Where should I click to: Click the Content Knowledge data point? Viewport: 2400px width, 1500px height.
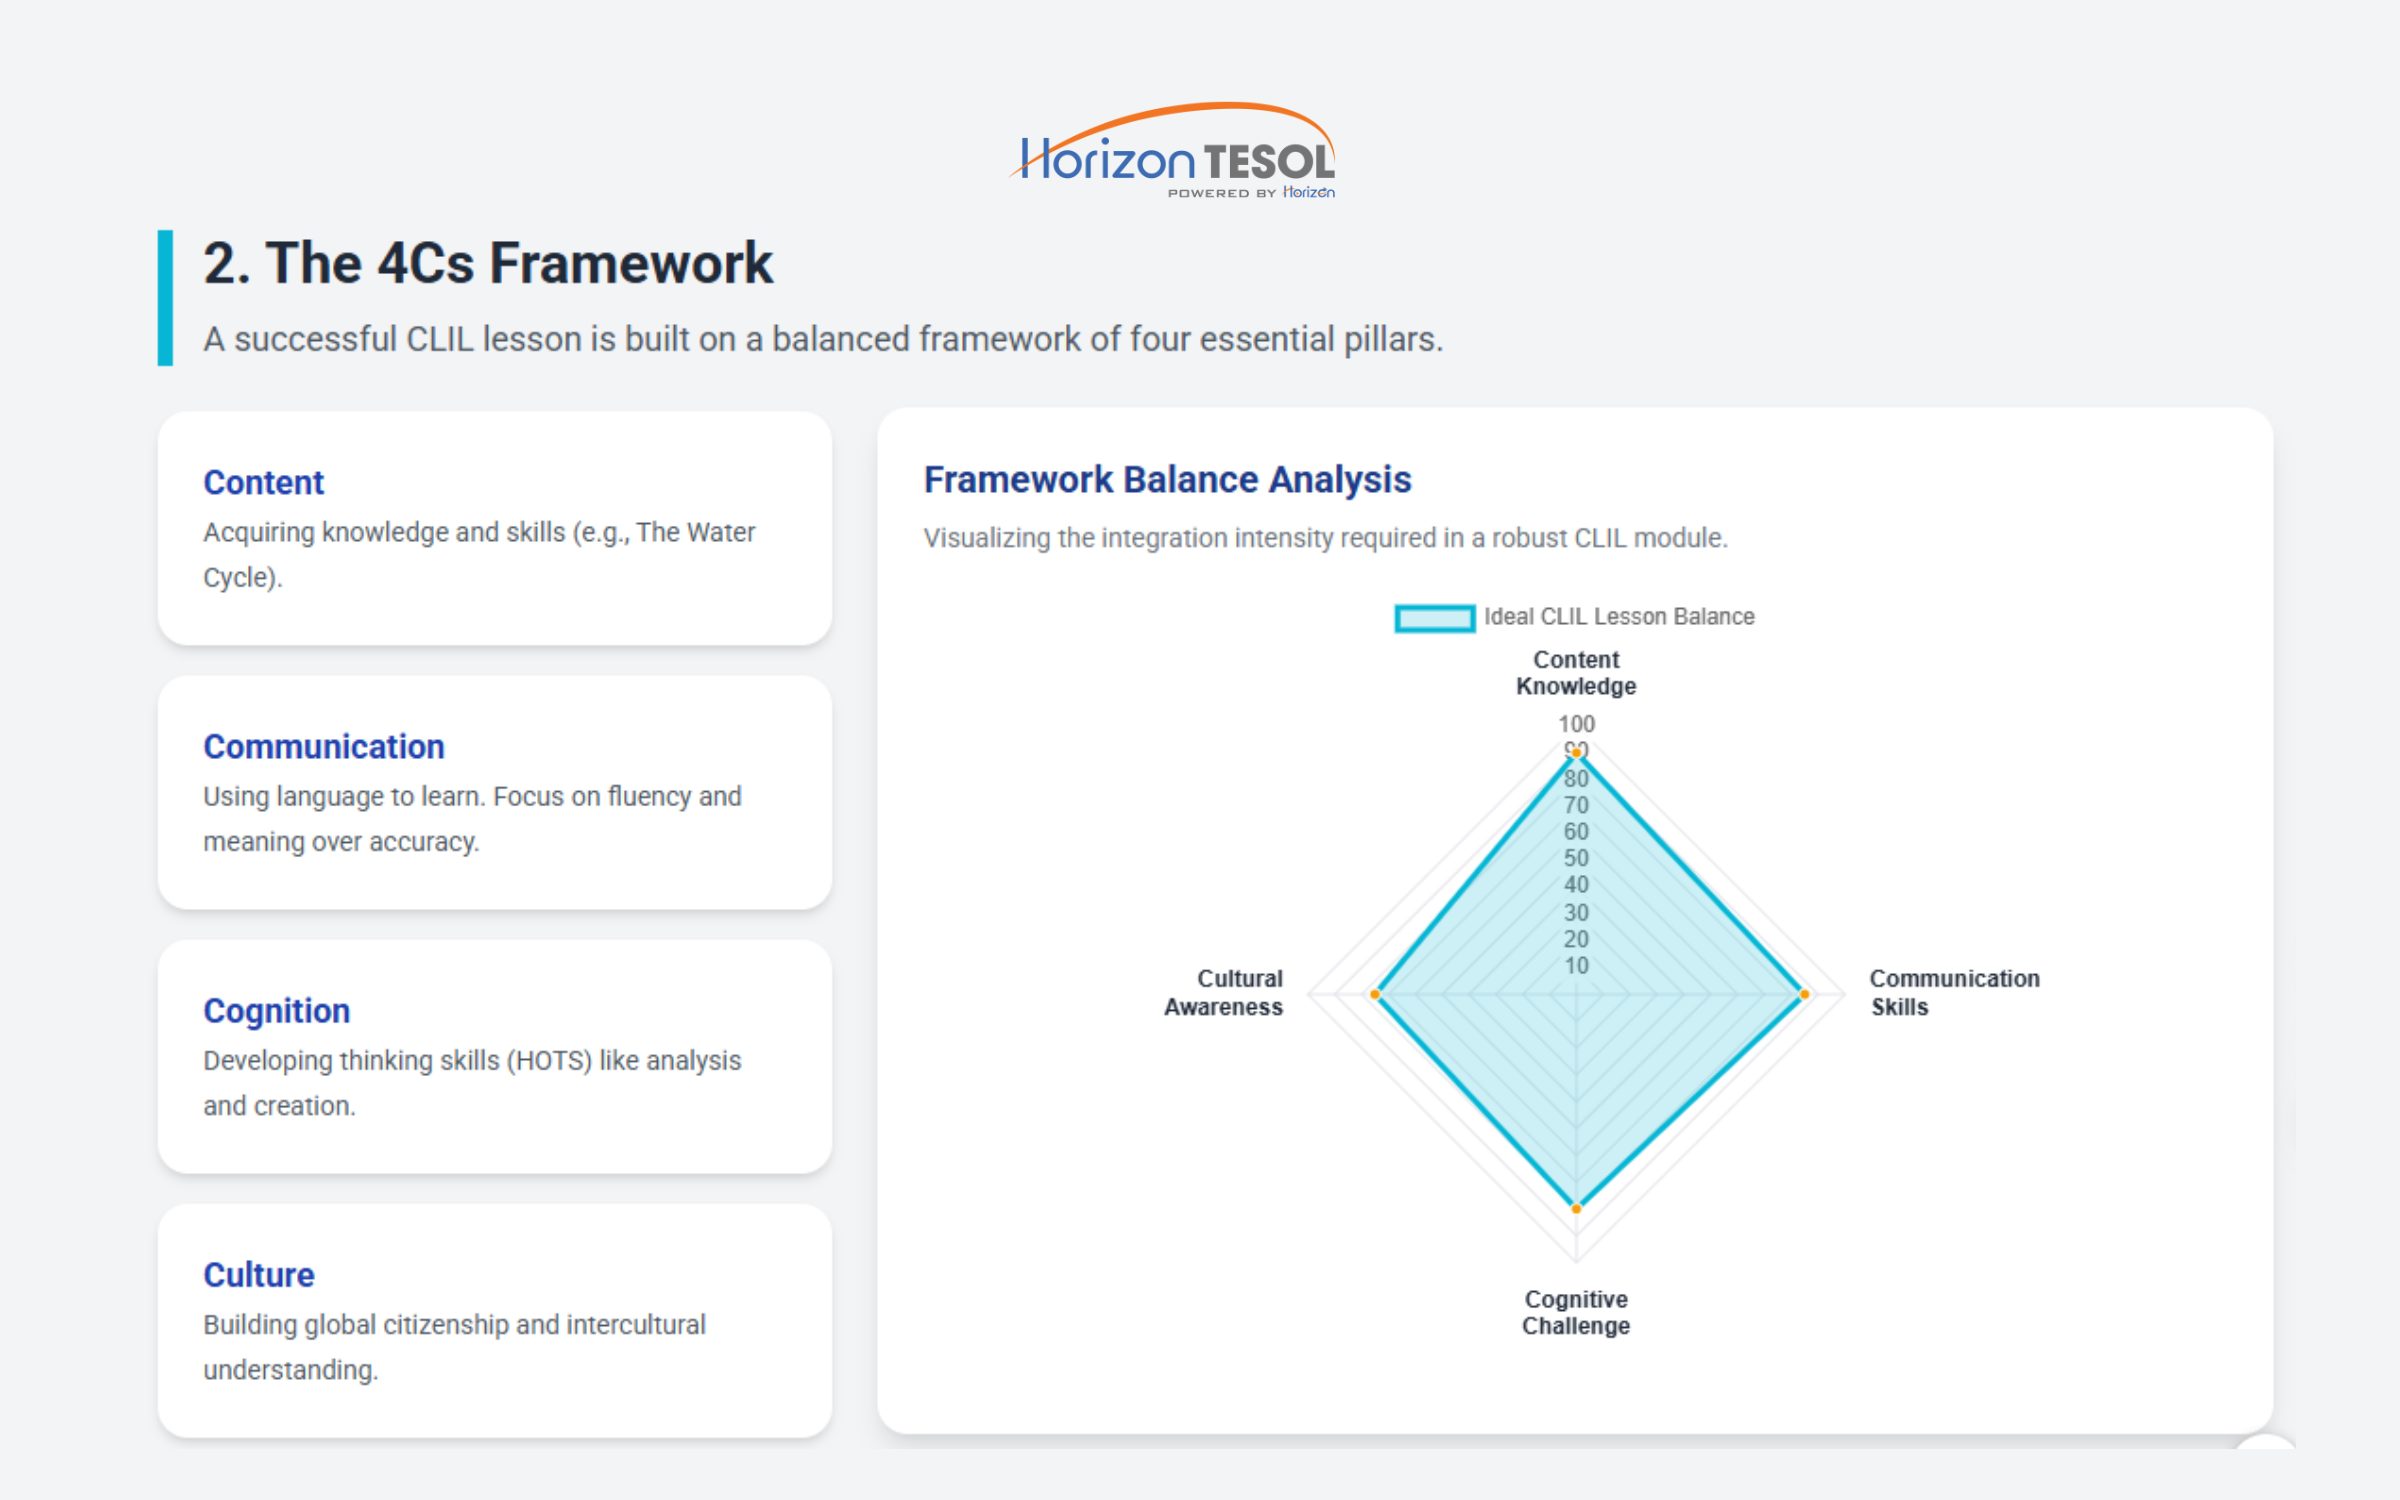point(1576,752)
